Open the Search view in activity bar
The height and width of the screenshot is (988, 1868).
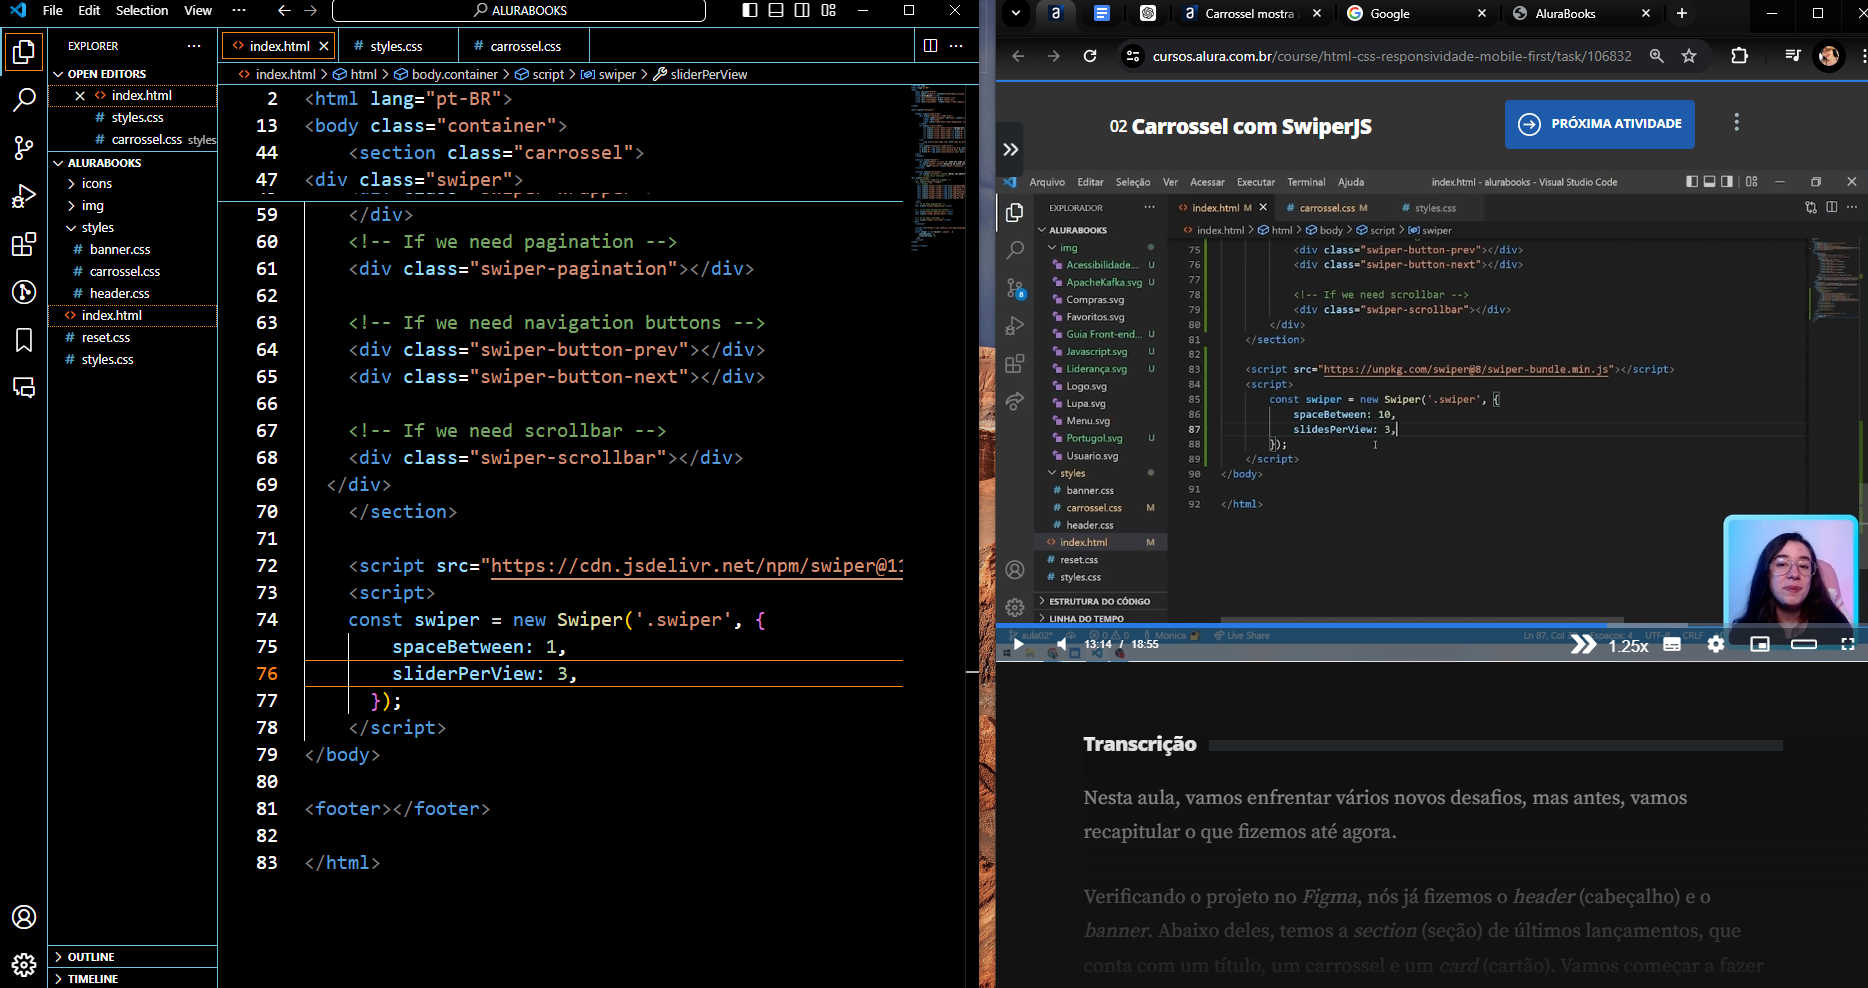[x=24, y=100]
